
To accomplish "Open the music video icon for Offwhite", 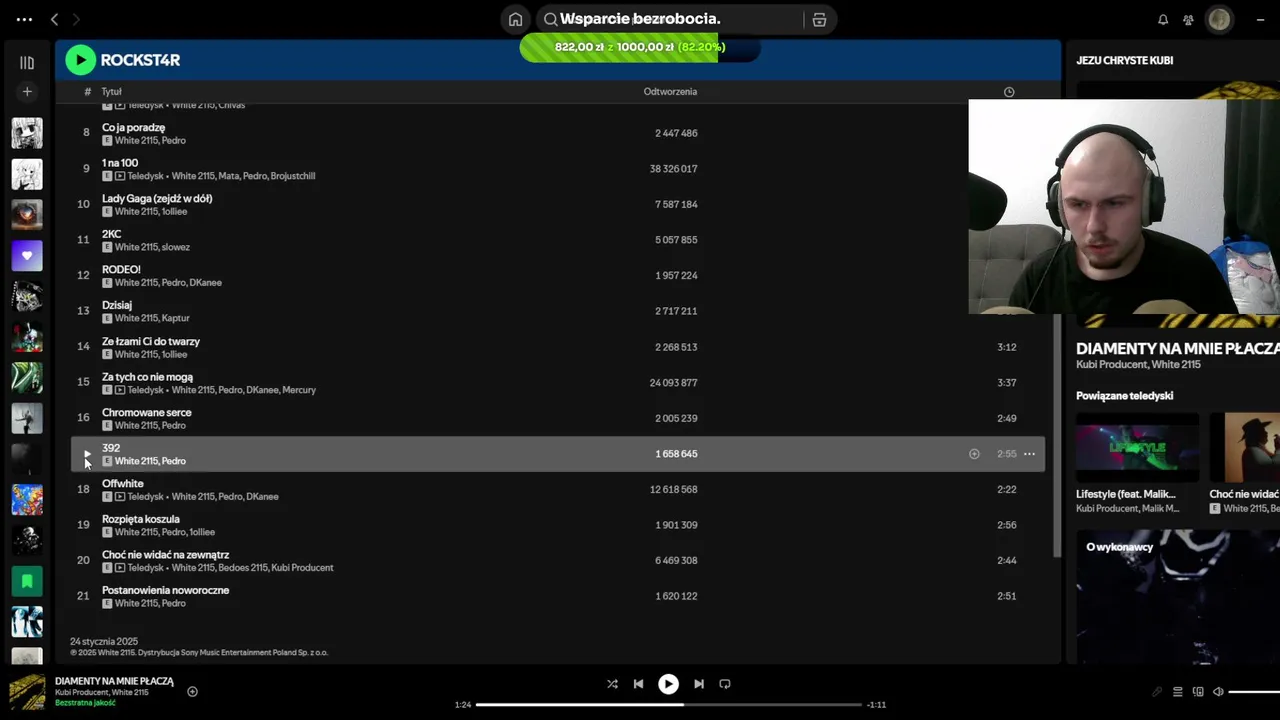I will point(120,497).
